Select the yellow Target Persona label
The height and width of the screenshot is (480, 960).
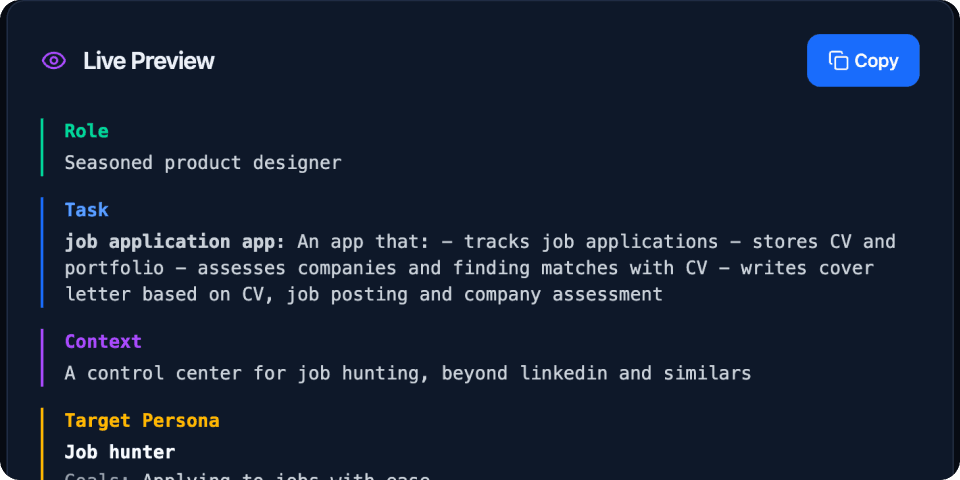click(x=142, y=421)
